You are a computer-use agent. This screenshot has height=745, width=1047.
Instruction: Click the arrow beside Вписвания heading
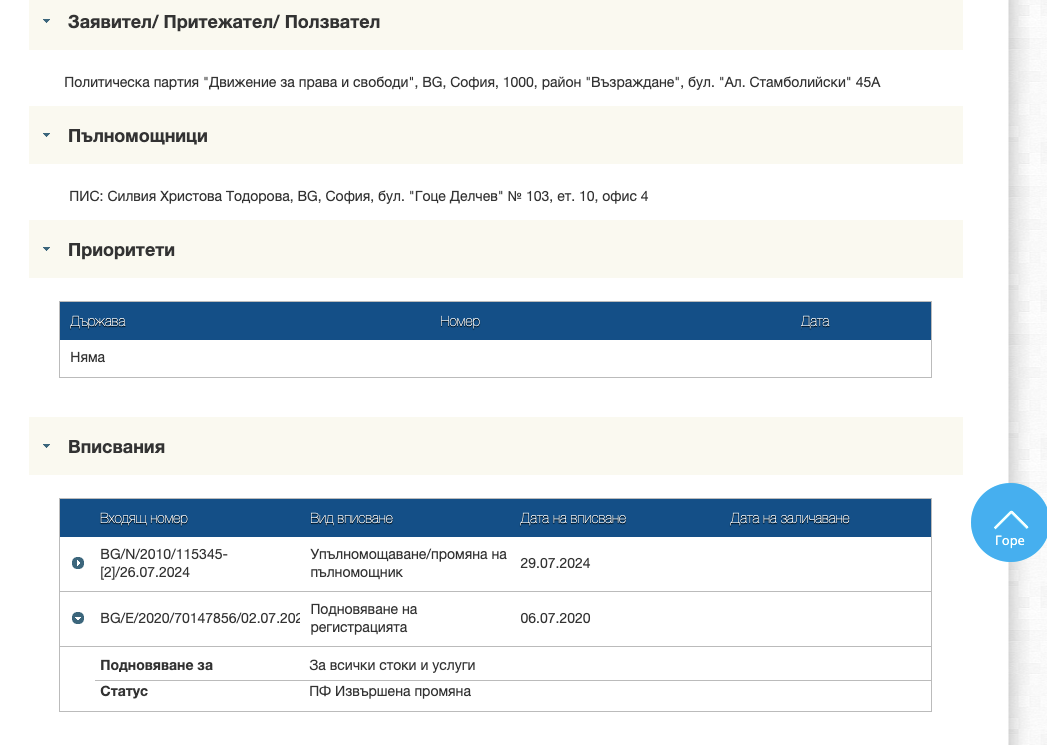[x=46, y=447]
